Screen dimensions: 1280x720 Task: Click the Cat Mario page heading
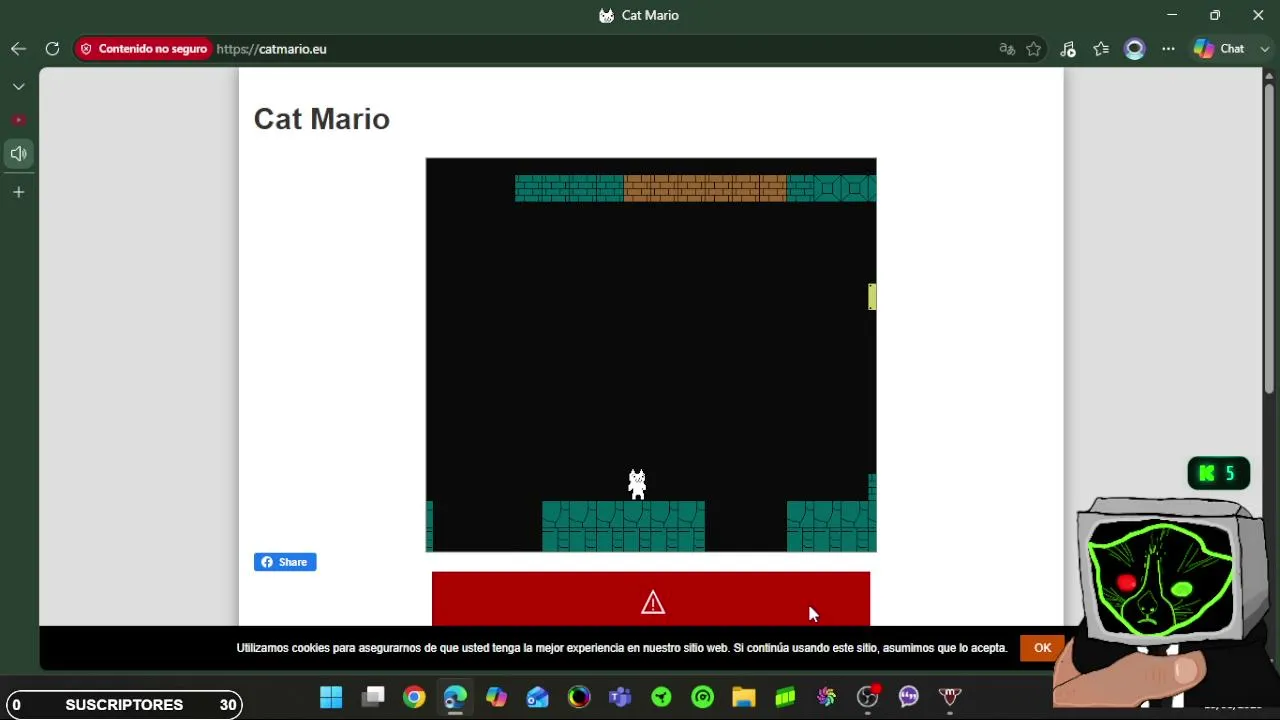[x=322, y=119]
